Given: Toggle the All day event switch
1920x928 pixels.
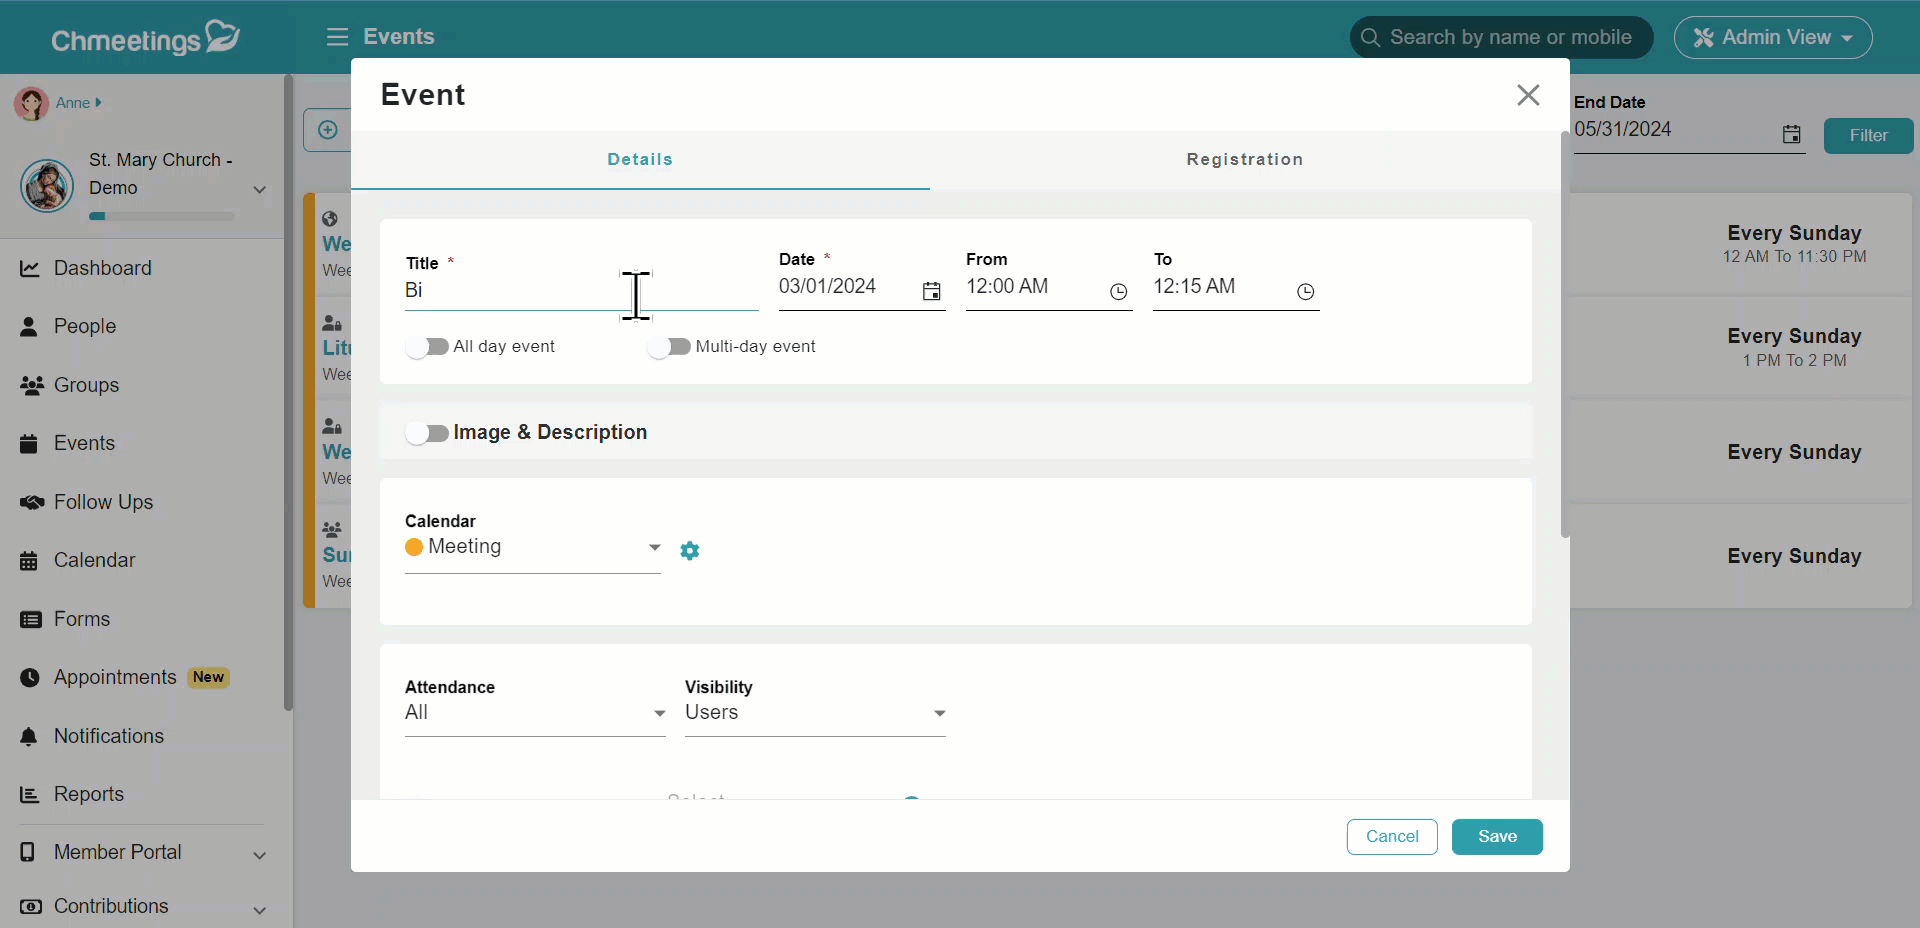Looking at the screenshot, I should coord(427,347).
